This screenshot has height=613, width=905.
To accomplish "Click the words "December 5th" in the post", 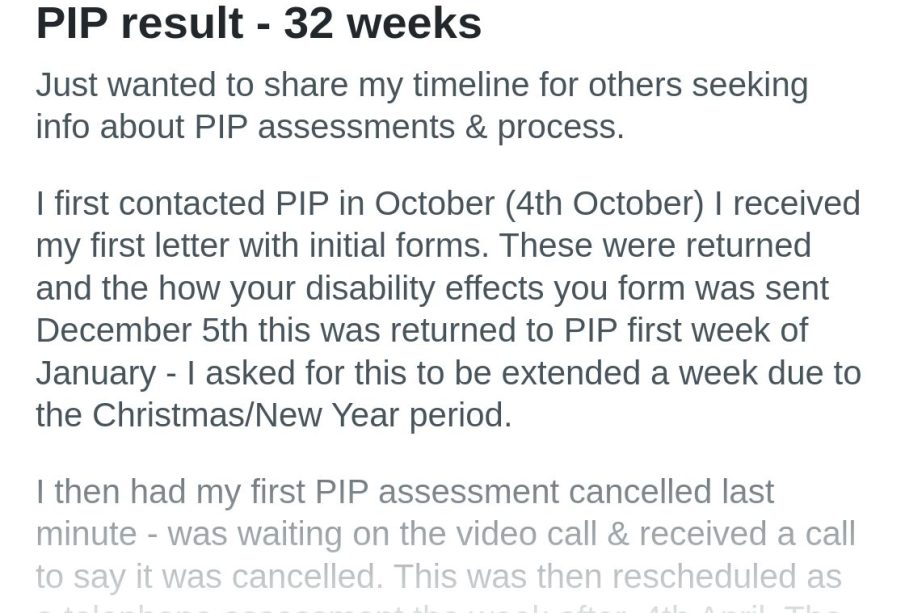I will click(142, 330).
